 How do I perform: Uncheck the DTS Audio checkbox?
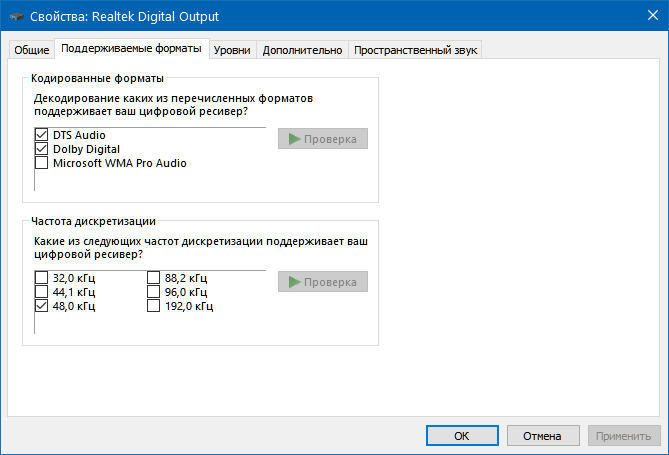coord(41,135)
